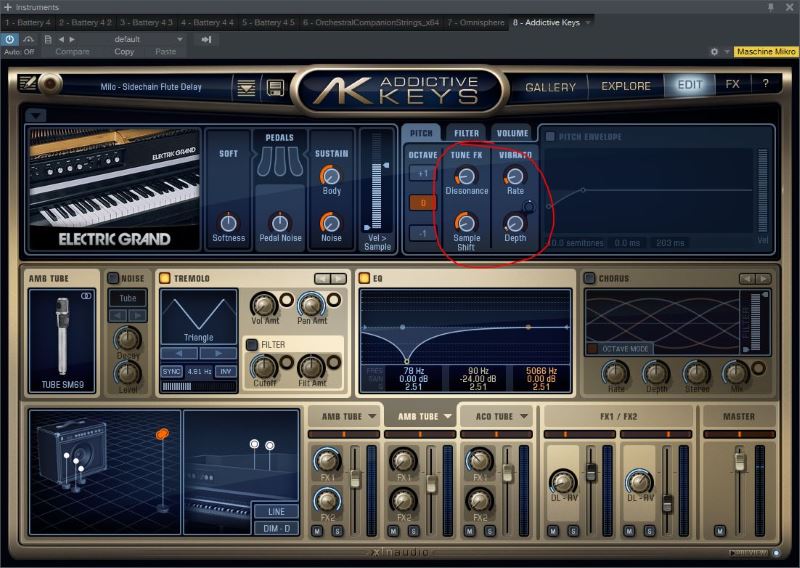
Task: Click the Tremolo Pan Amt knob
Action: pyautogui.click(x=311, y=305)
